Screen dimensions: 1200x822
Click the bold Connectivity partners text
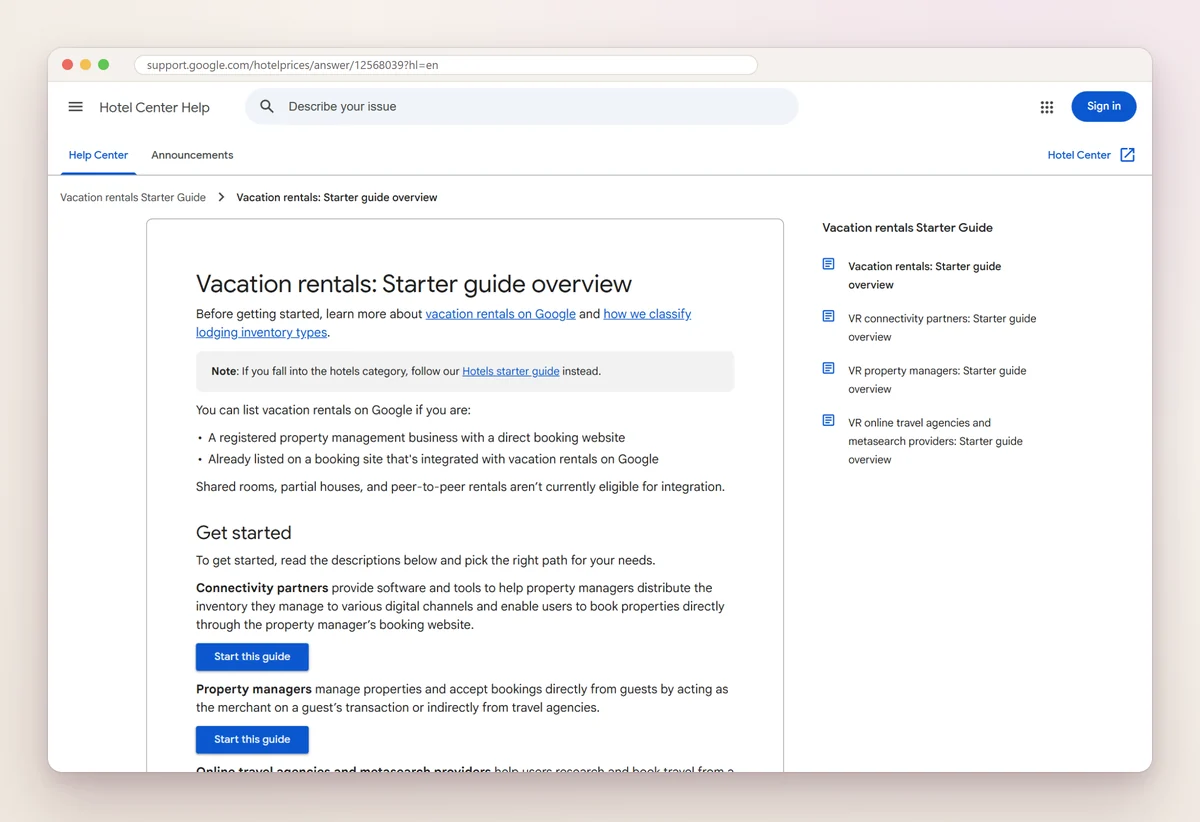pyautogui.click(x=262, y=588)
